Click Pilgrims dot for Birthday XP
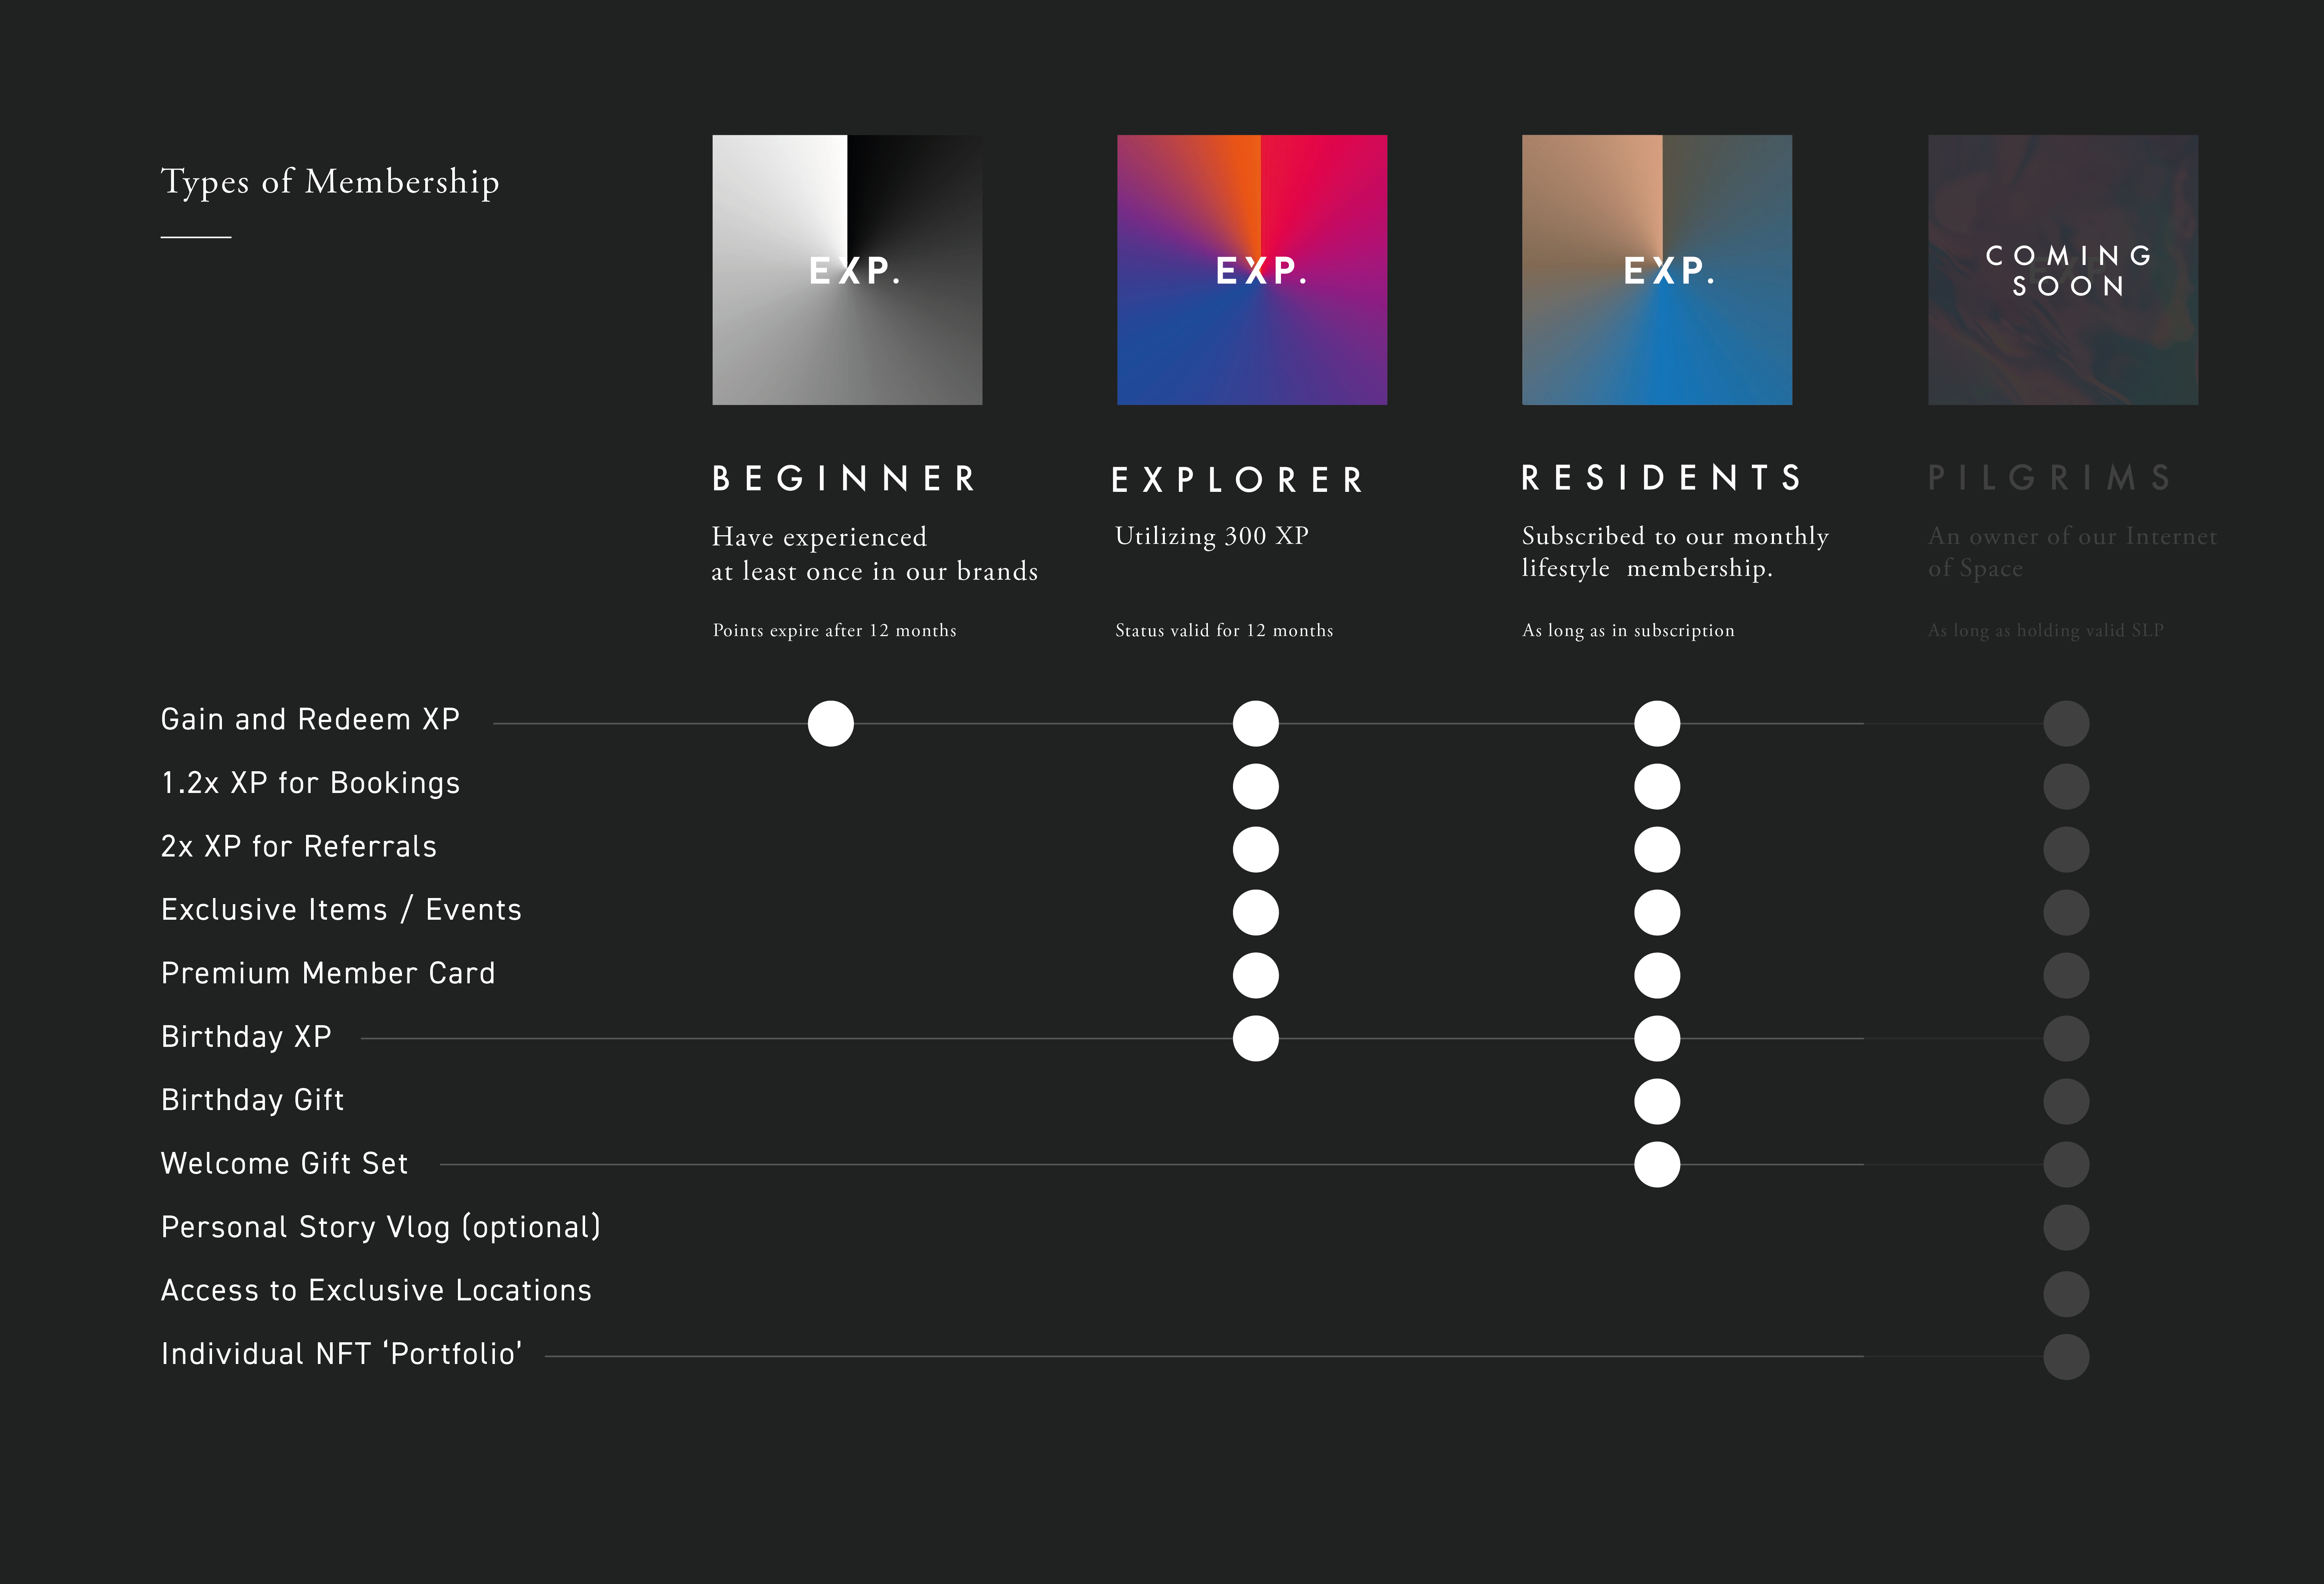Screen dimensions: 2324x1584 [x=2066, y=1039]
